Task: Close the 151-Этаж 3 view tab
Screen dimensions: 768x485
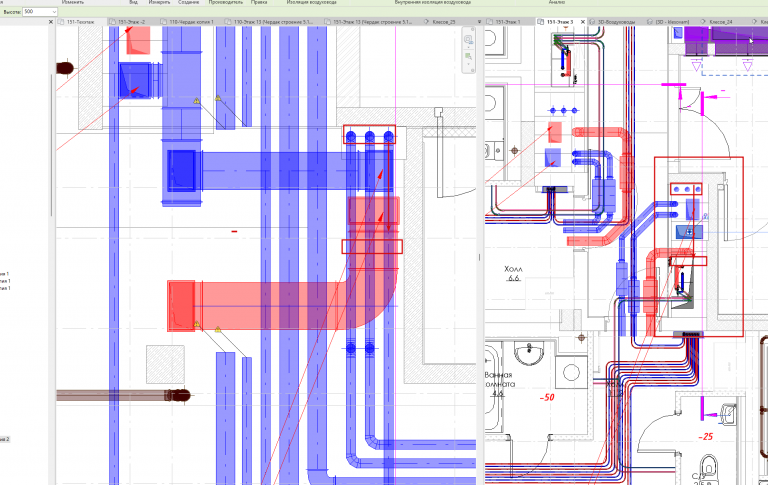Action: coord(582,22)
